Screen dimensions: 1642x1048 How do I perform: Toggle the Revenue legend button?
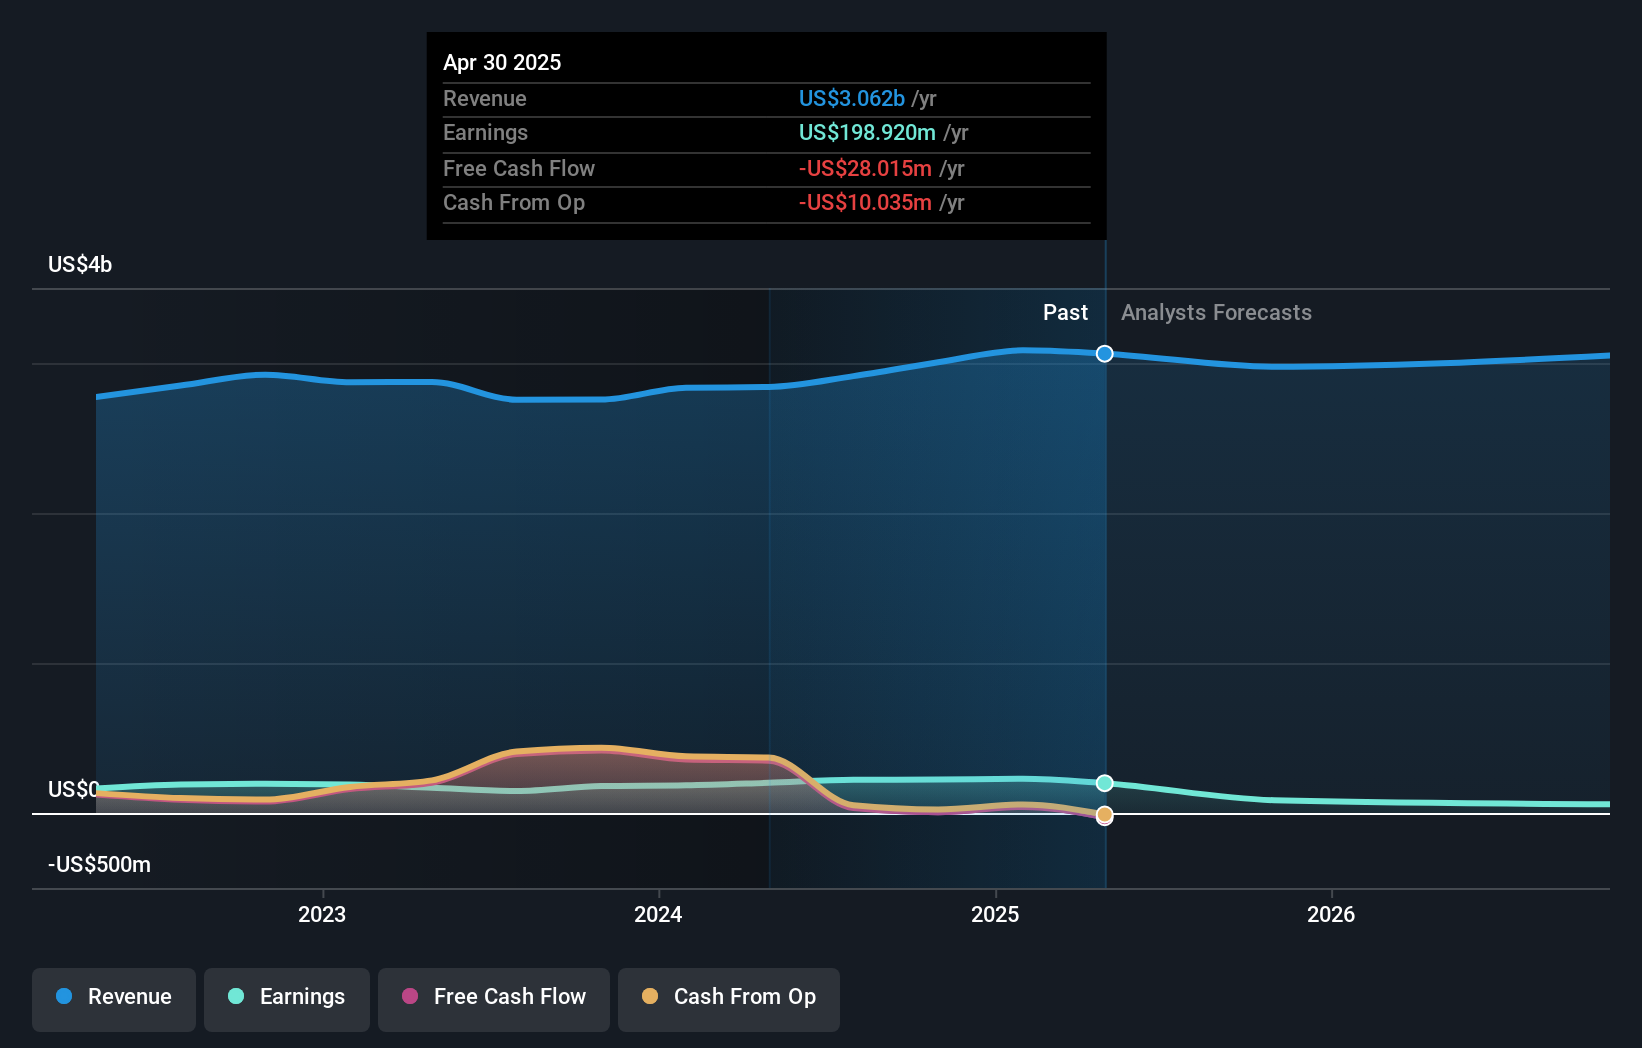point(114,999)
